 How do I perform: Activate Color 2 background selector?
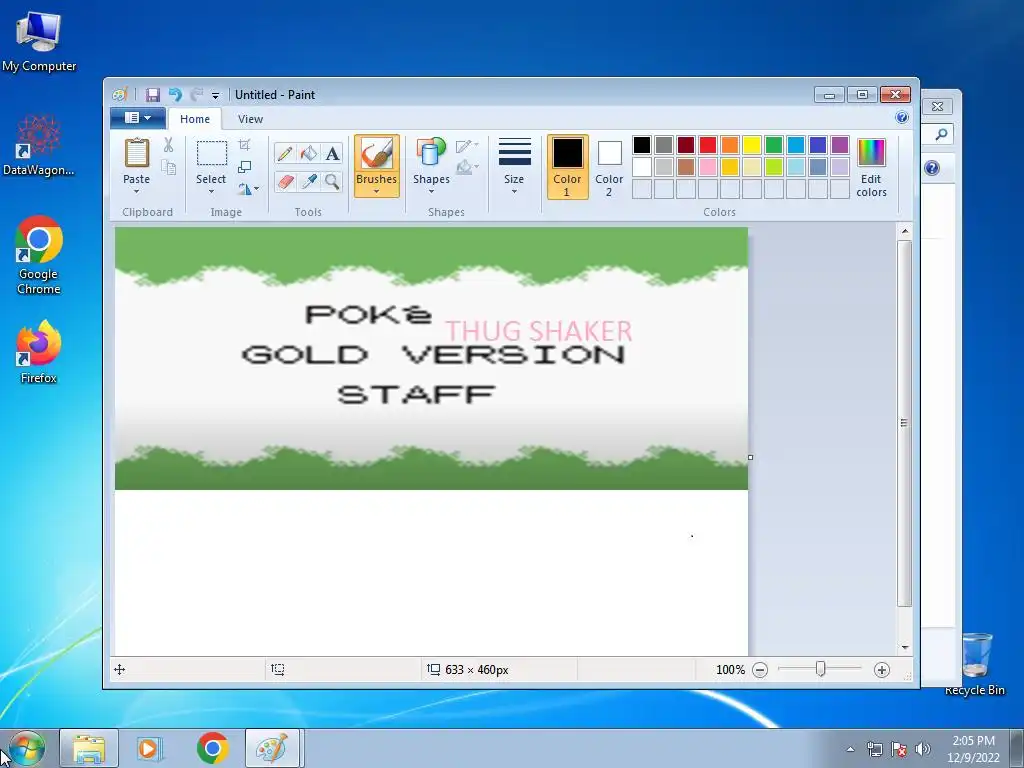coord(609,167)
